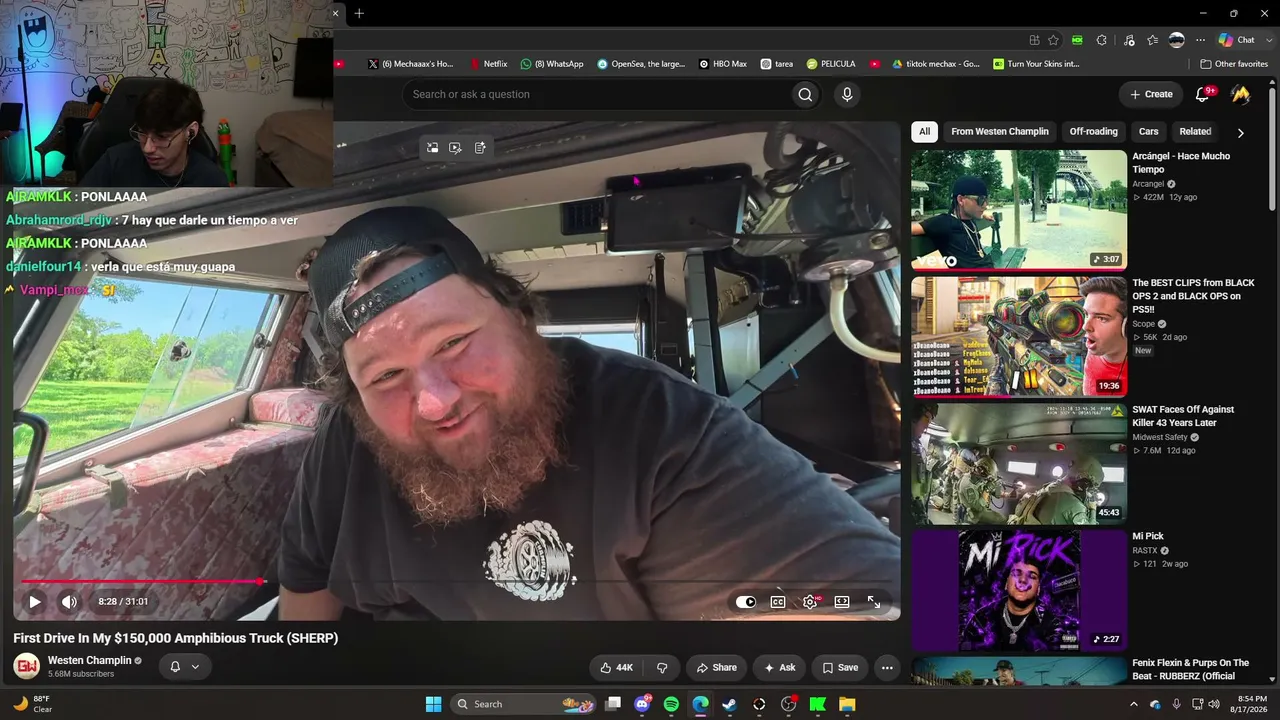This screenshot has height=720, width=1280.
Task: Show hidden system tray icons chevron
Action: click(x=1133, y=704)
